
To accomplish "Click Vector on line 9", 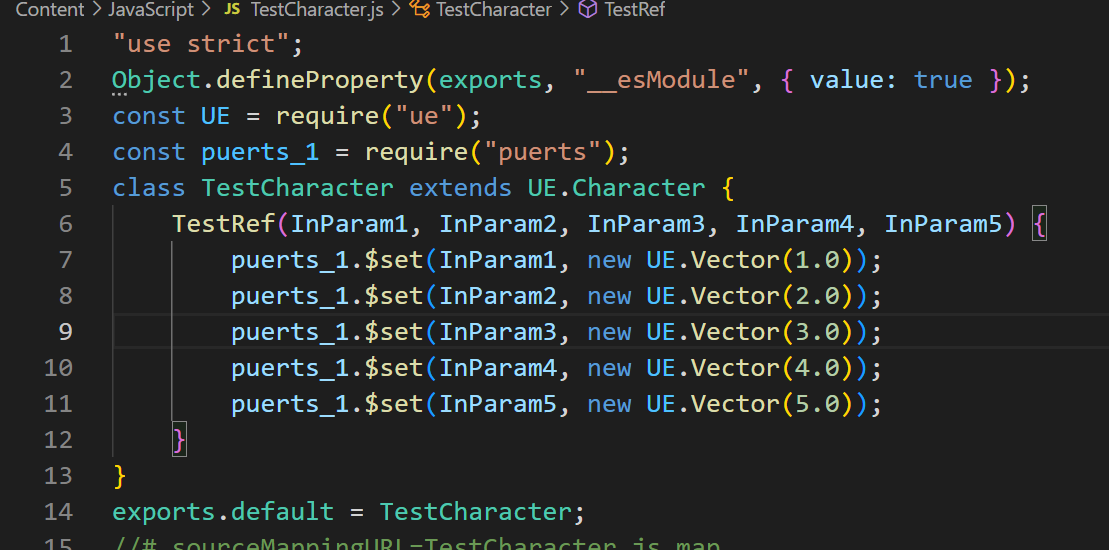I will click(736, 332).
